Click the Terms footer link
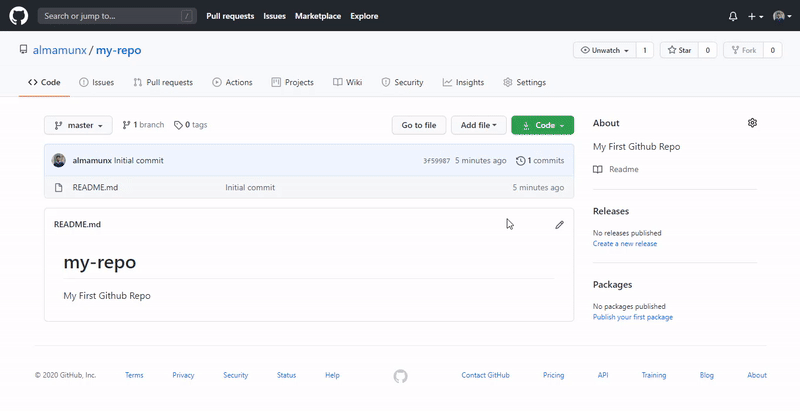Image resolution: width=800 pixels, height=411 pixels. [134, 375]
